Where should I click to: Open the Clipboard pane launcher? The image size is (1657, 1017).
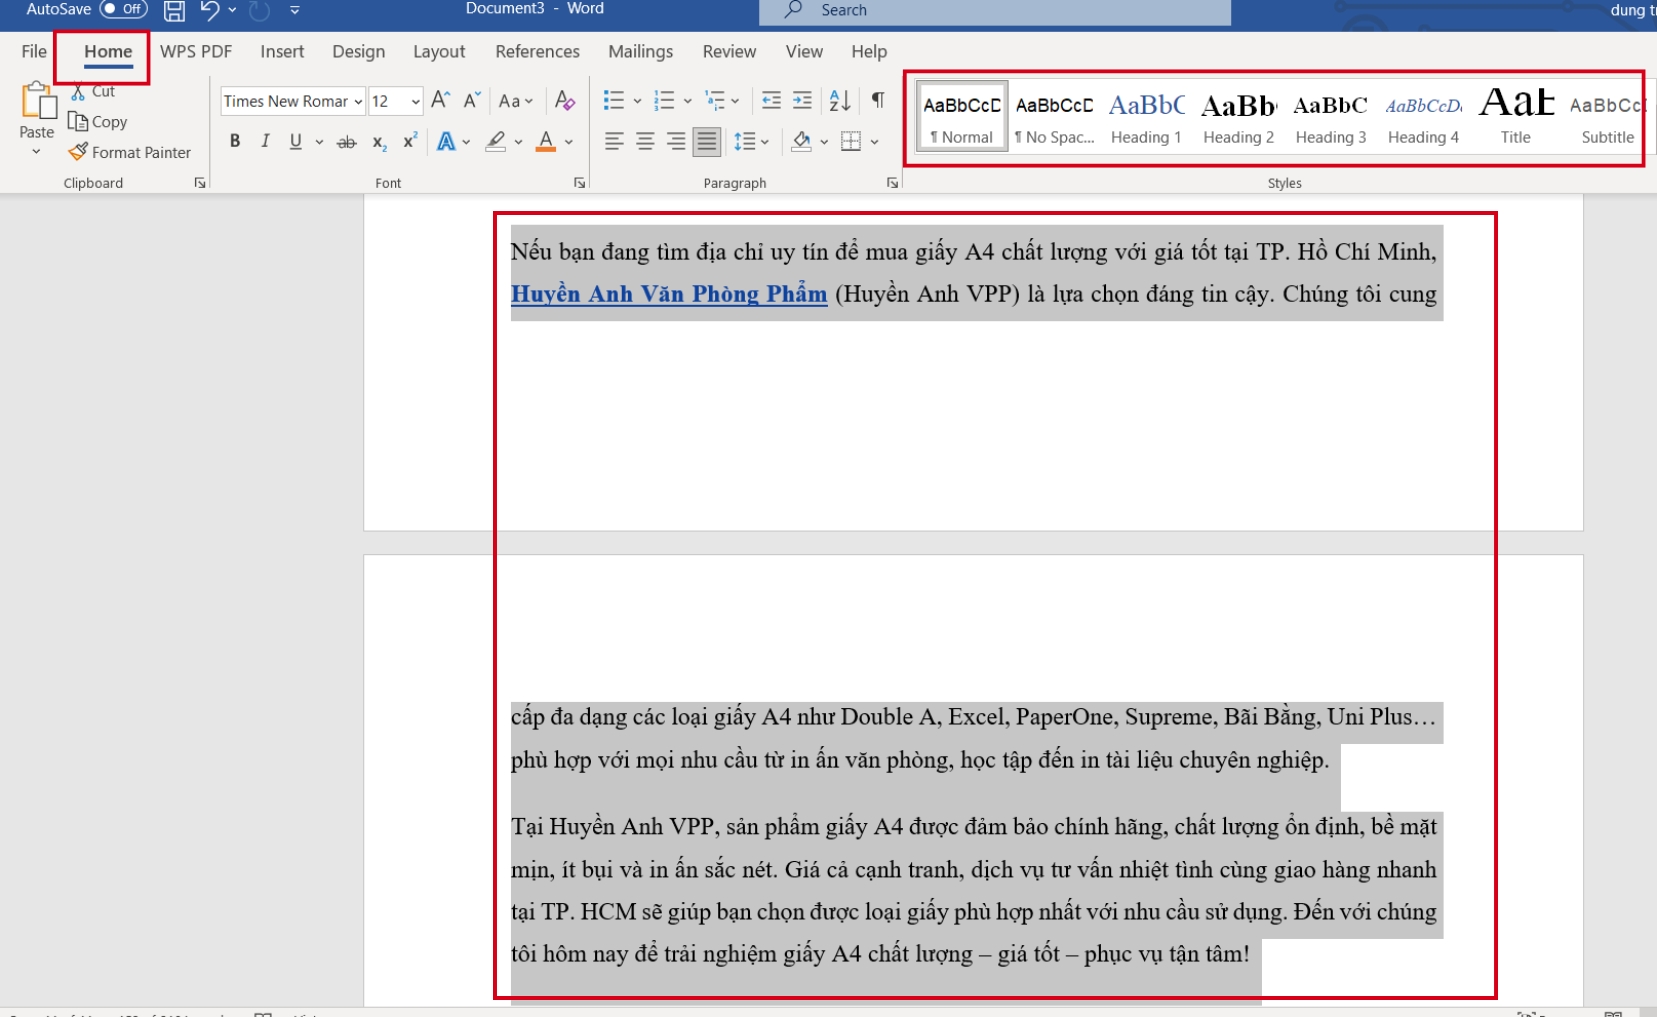click(x=200, y=183)
